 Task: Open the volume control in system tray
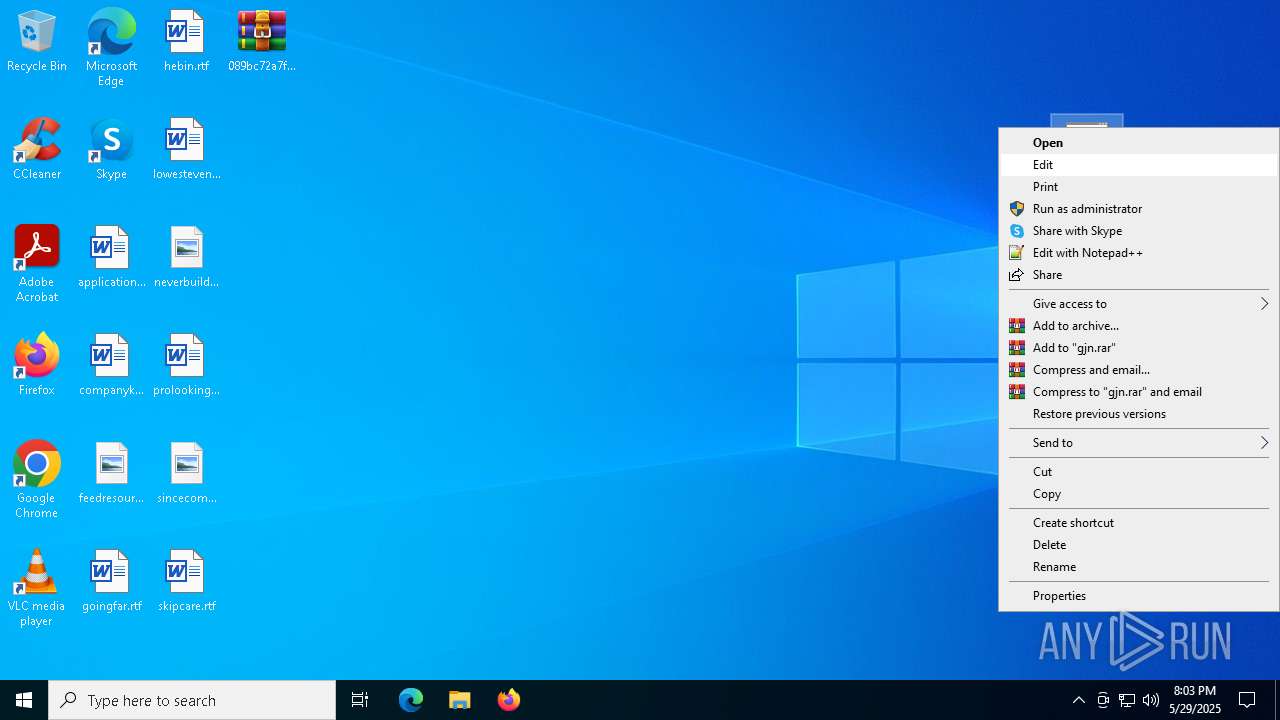[1151, 700]
